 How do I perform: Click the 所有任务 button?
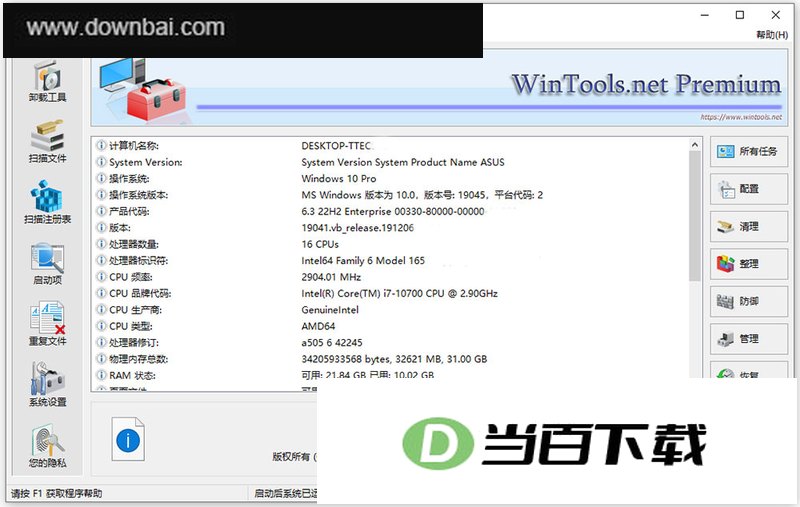748,151
